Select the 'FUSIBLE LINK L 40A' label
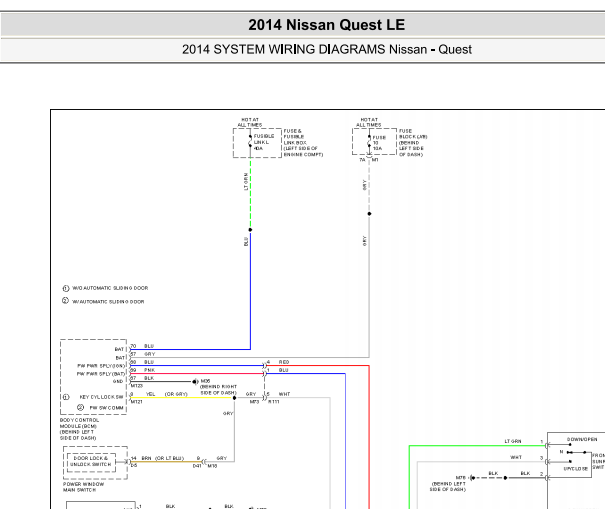The height and width of the screenshot is (509, 605). (264, 142)
